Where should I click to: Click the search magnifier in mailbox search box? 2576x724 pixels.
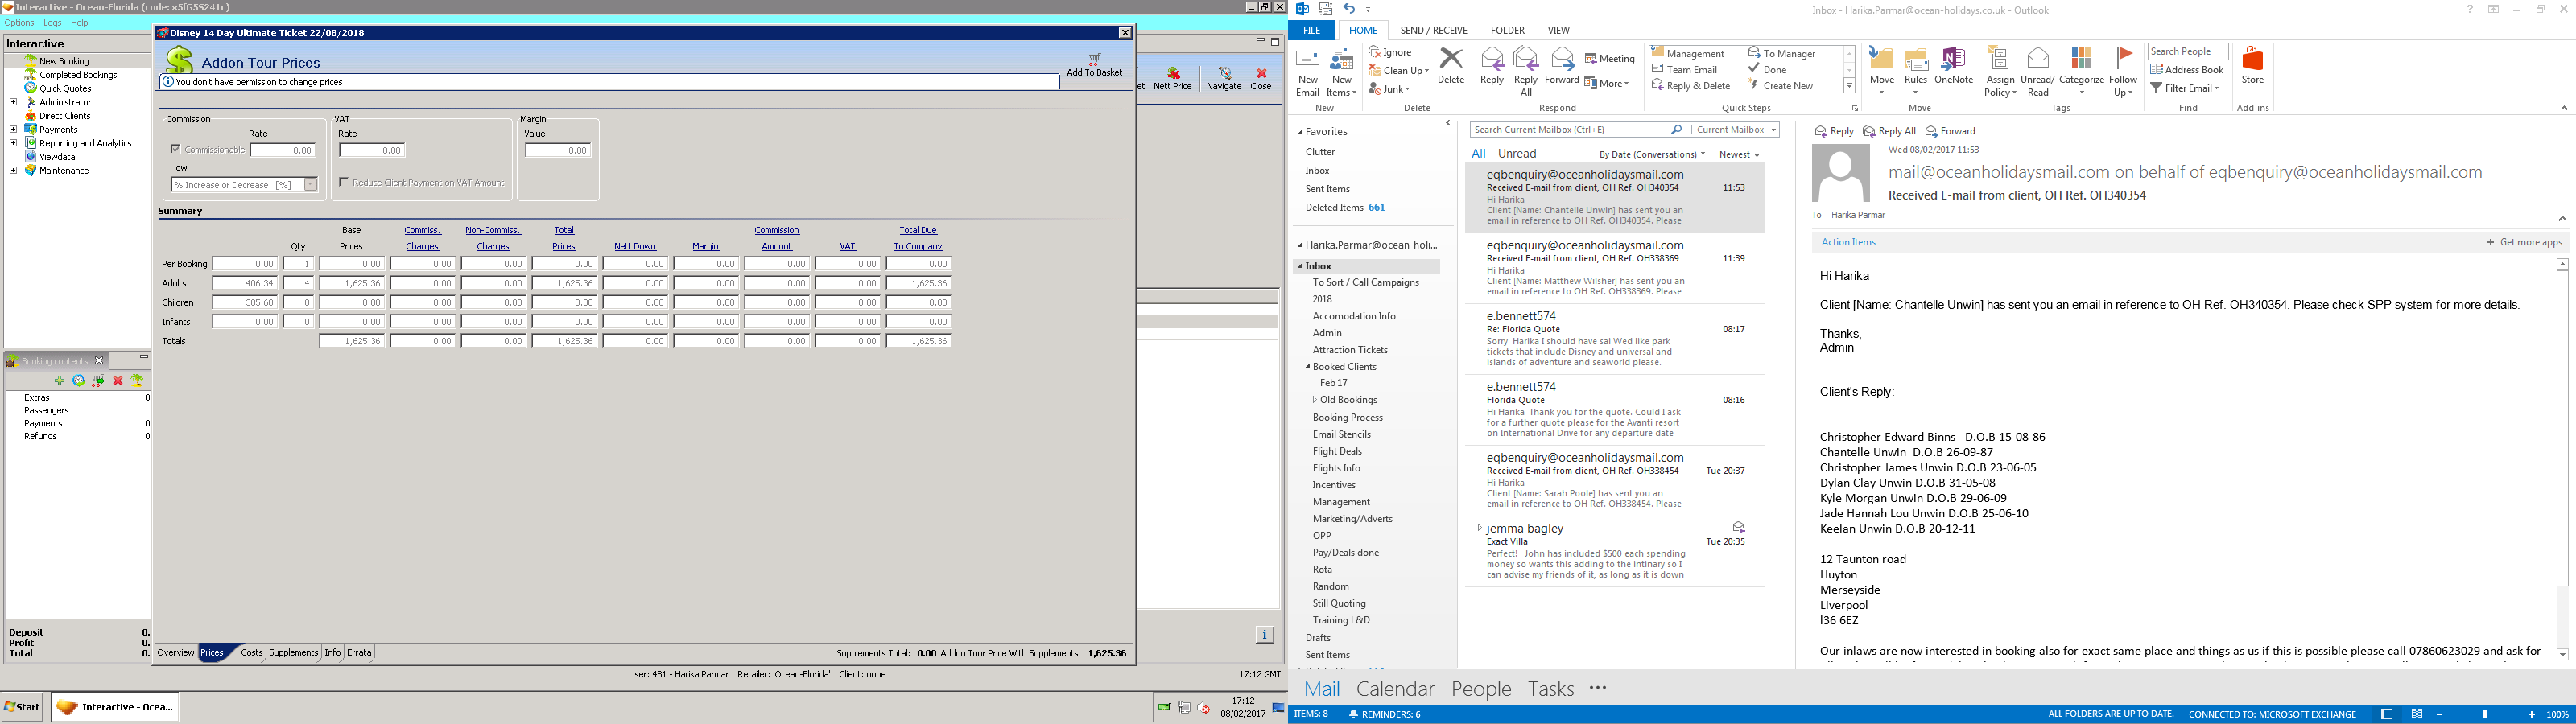(1677, 130)
